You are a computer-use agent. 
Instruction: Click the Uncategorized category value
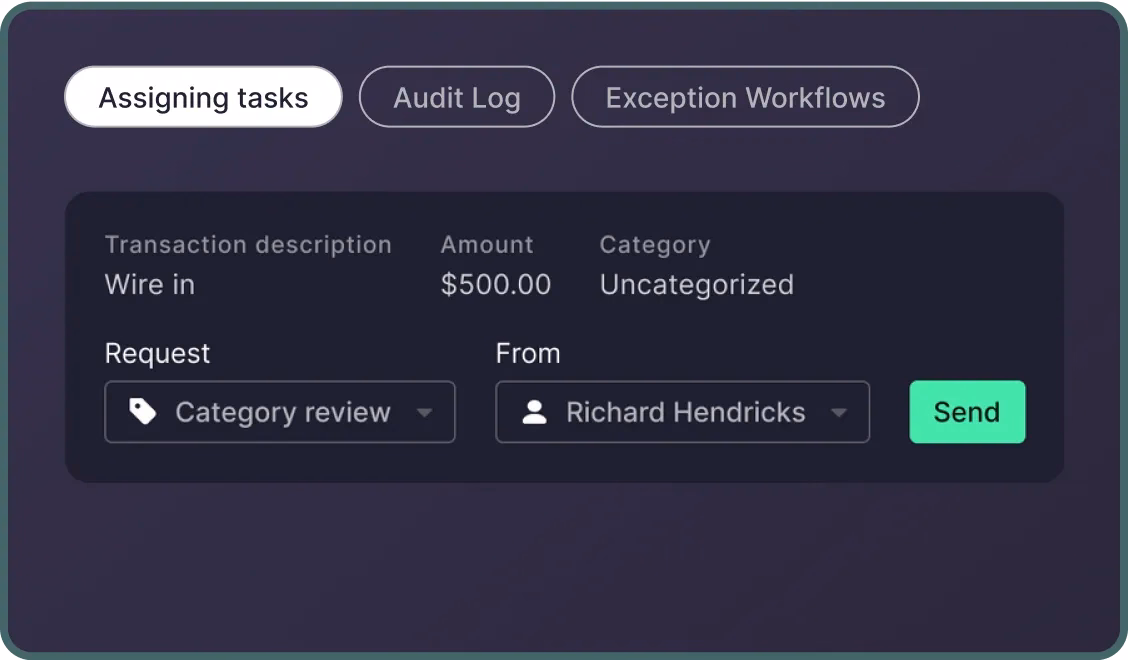(x=697, y=285)
